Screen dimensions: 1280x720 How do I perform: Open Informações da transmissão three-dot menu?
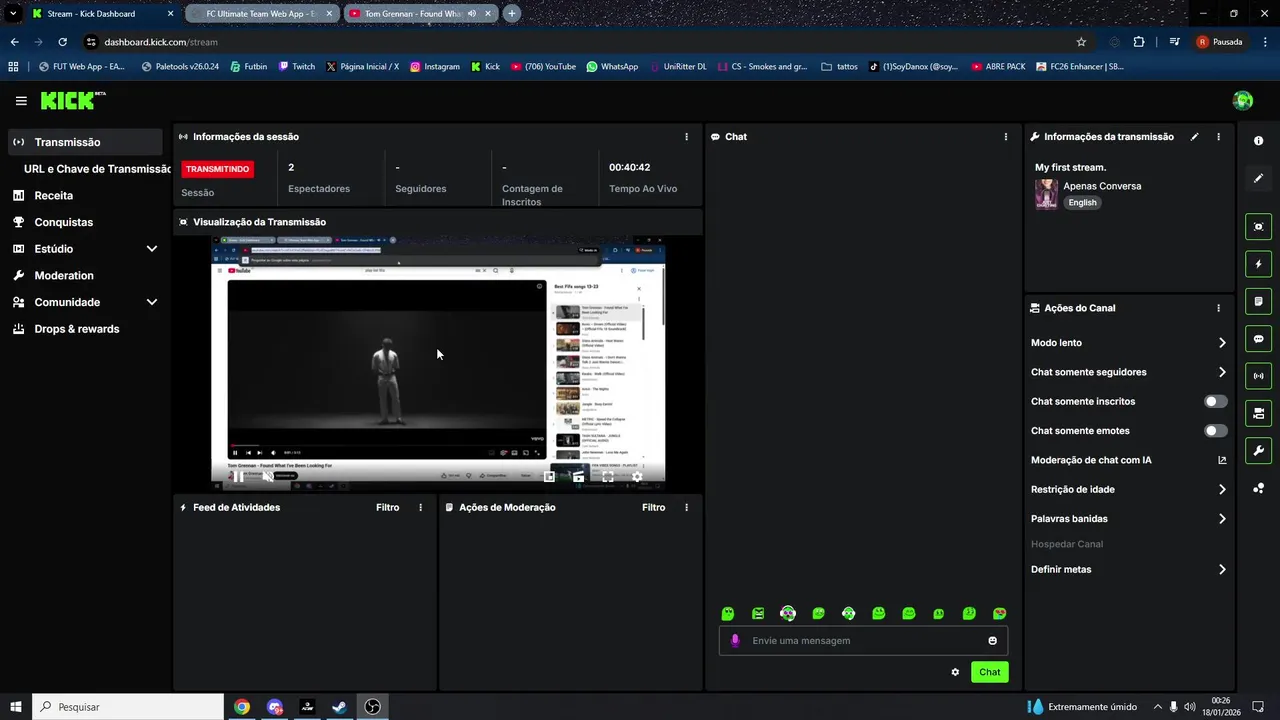coord(1218,137)
